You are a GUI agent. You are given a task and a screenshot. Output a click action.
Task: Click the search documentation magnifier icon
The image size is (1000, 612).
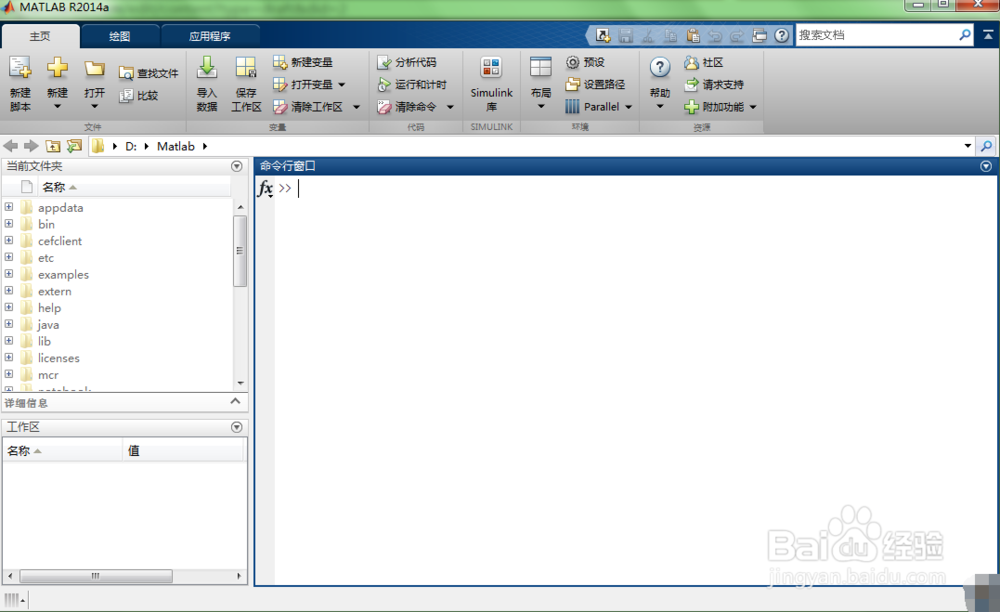click(965, 35)
